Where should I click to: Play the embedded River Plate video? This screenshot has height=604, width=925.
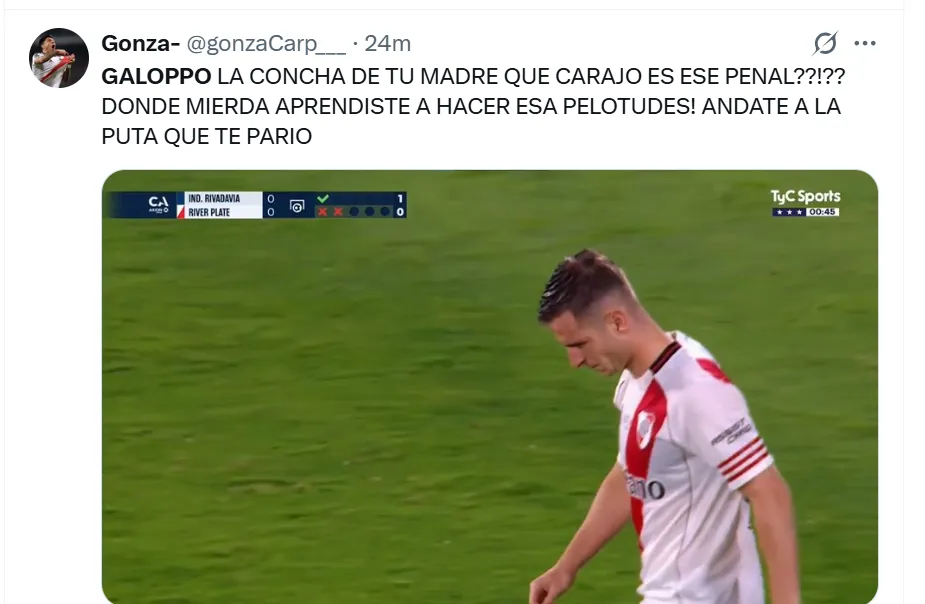click(490, 386)
